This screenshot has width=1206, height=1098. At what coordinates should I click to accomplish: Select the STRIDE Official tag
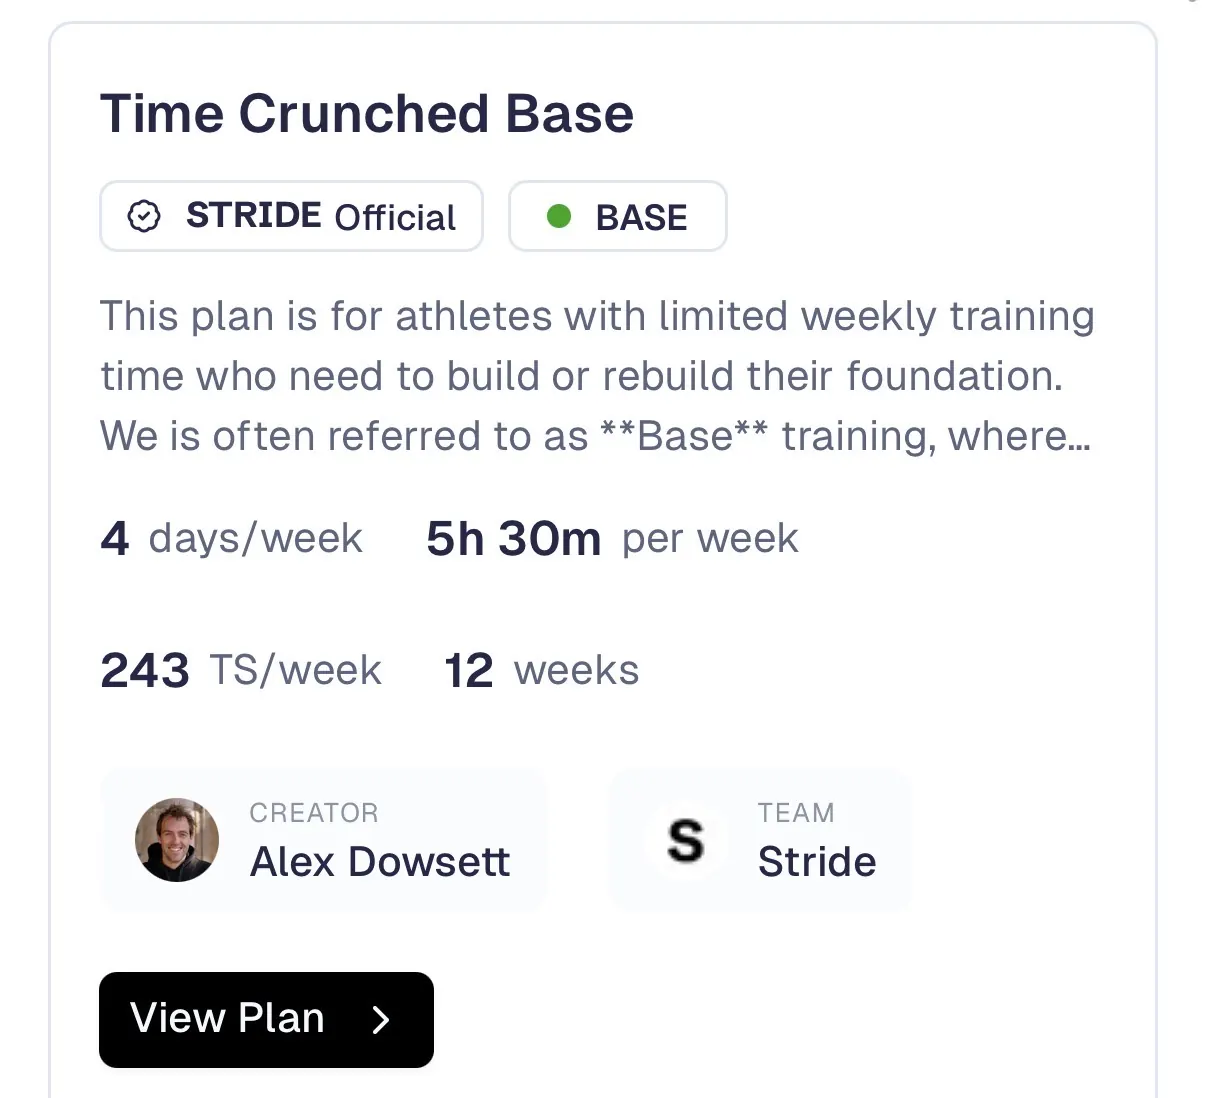pos(292,216)
